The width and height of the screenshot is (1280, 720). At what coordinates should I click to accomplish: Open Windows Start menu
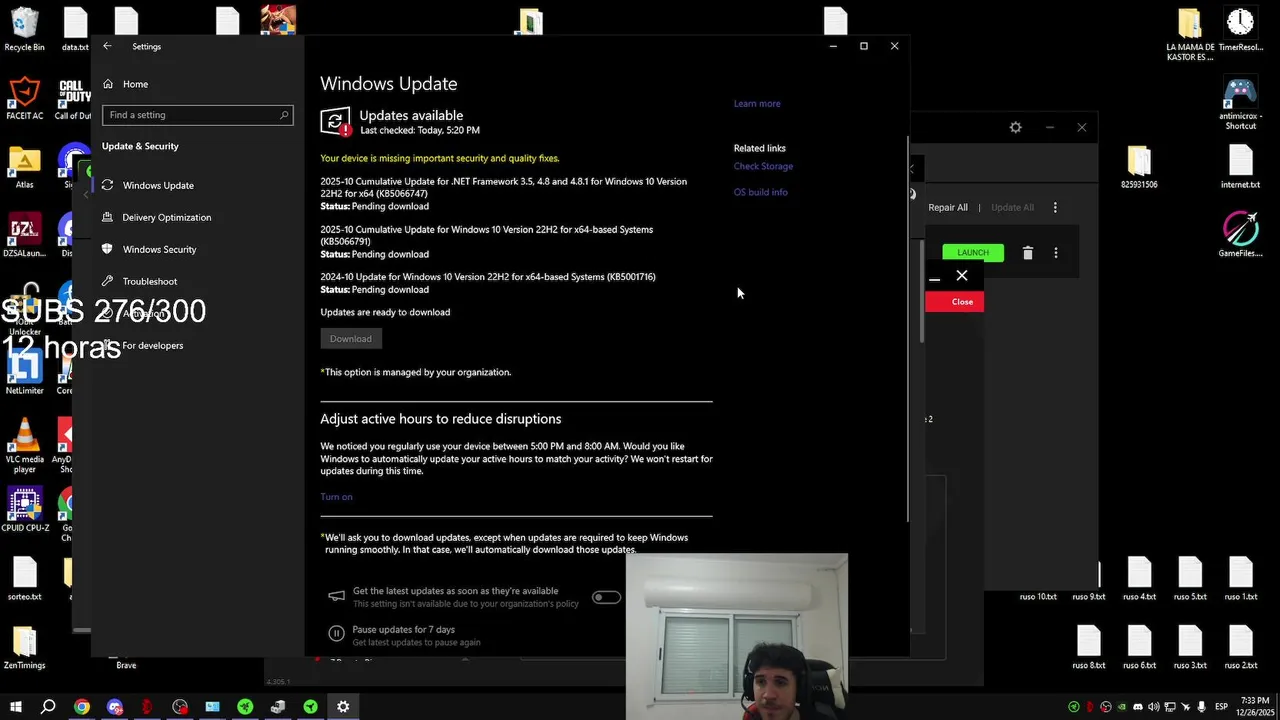pyautogui.click(x=15, y=707)
